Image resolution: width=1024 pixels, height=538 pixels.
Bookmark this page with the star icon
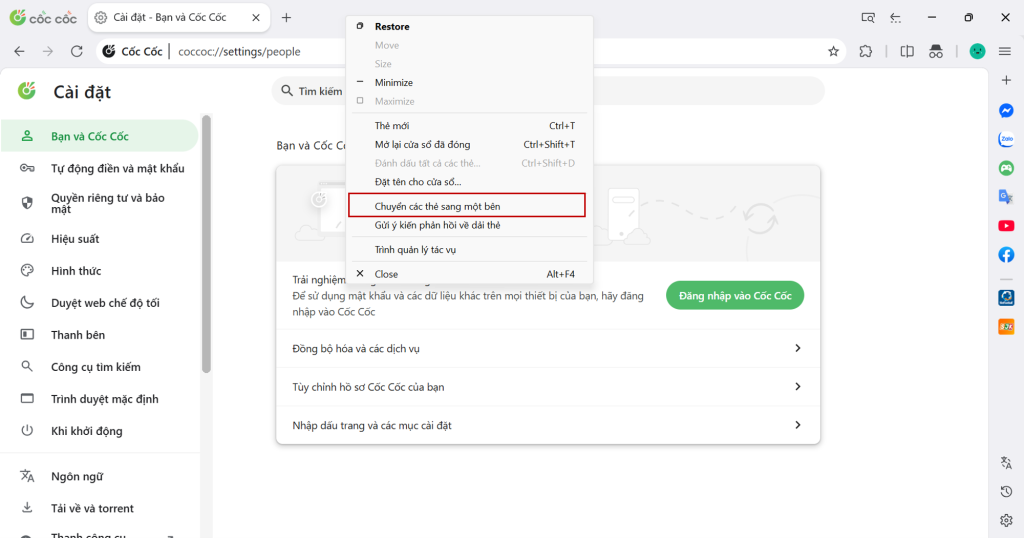point(833,52)
